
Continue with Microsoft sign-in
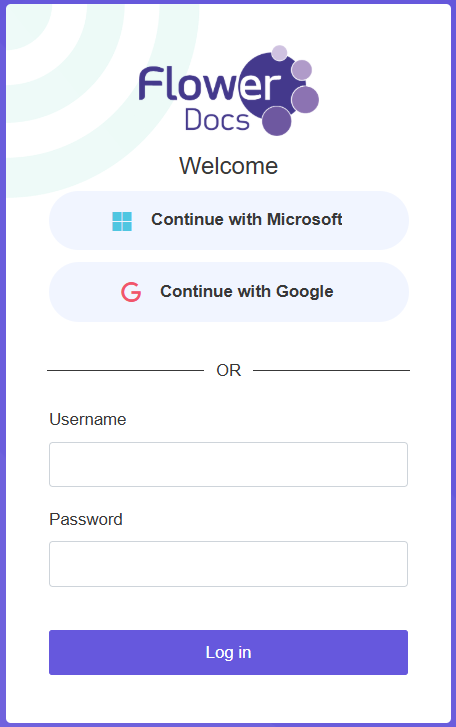coord(229,220)
